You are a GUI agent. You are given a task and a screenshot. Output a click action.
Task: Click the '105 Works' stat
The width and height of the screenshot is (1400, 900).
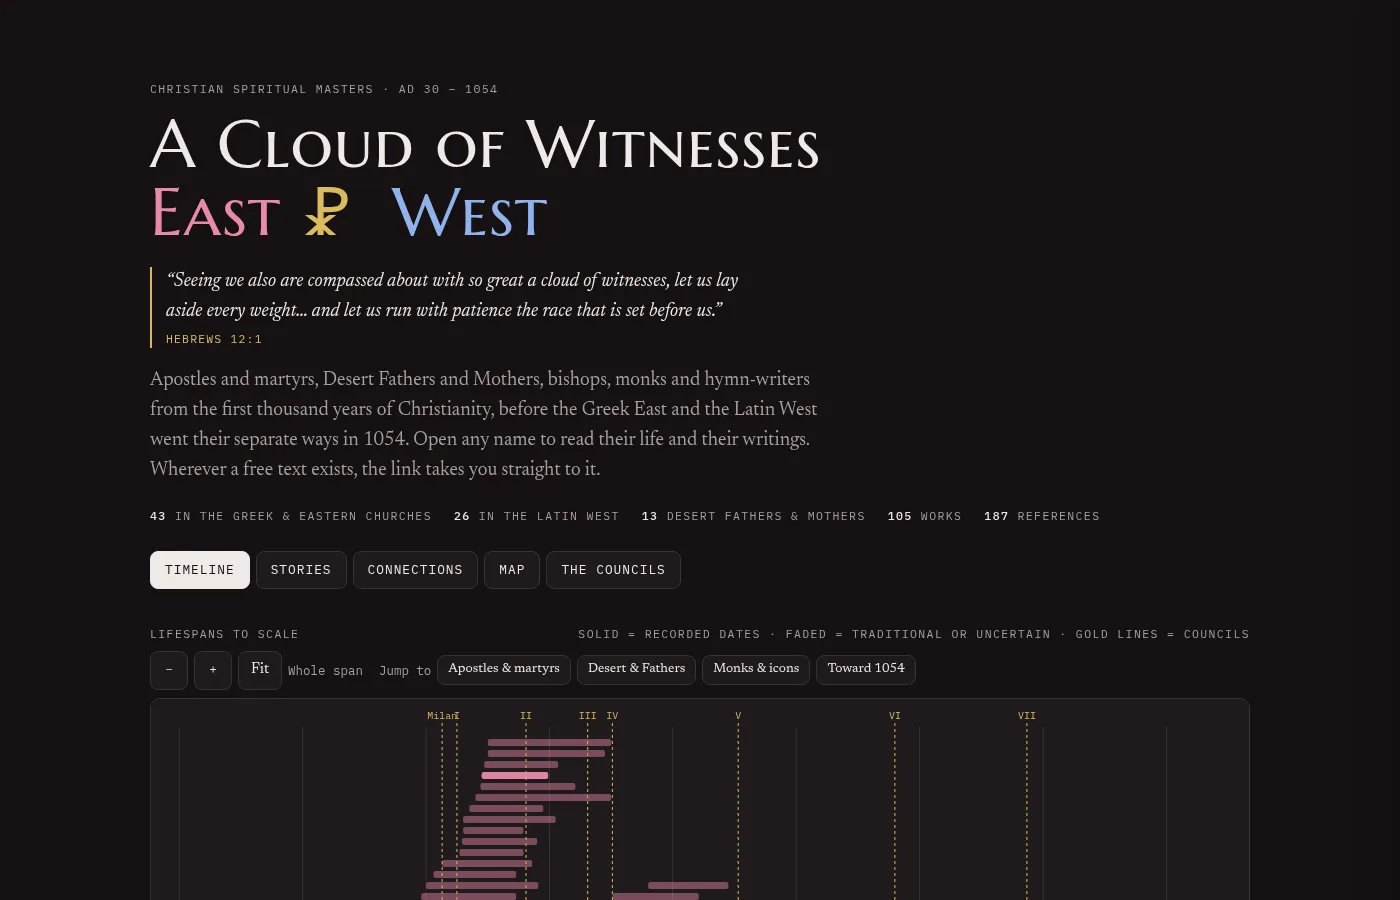pos(925,517)
